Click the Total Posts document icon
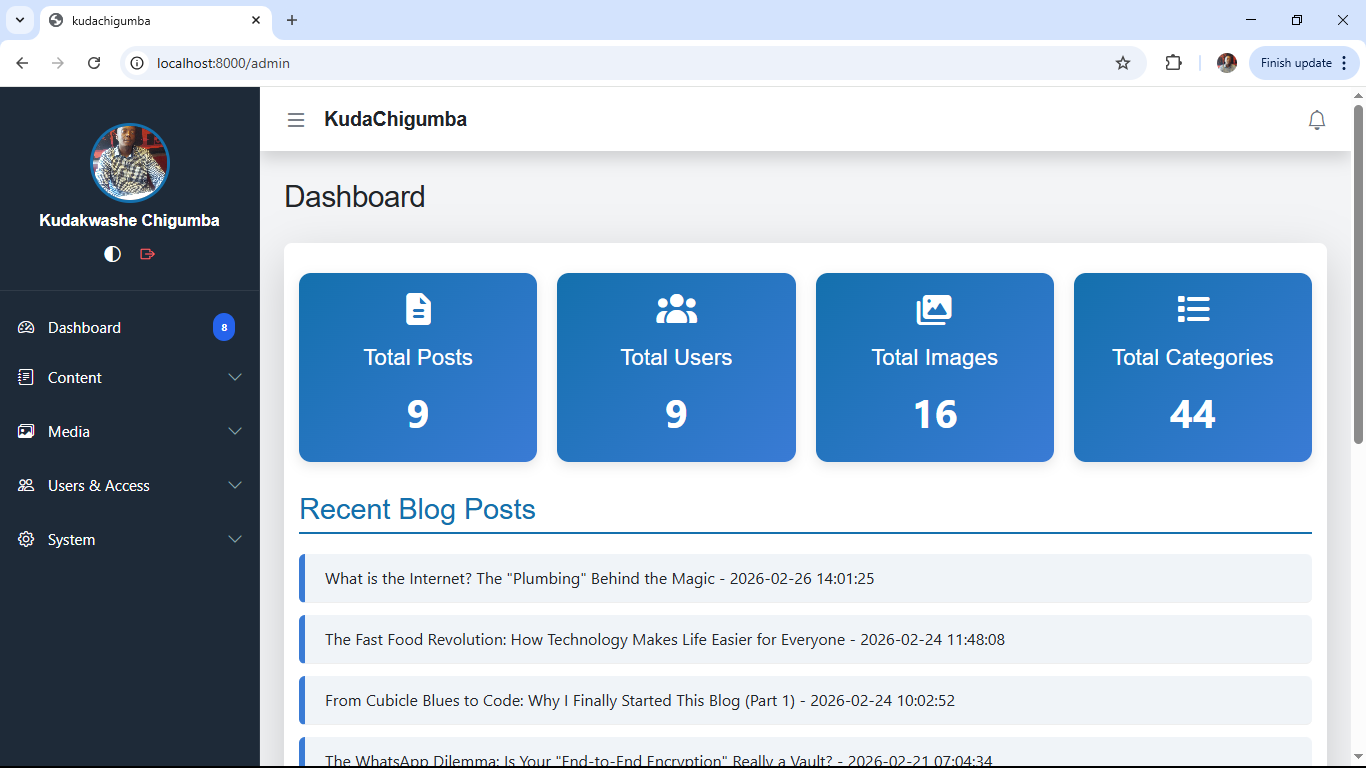 [x=418, y=309]
